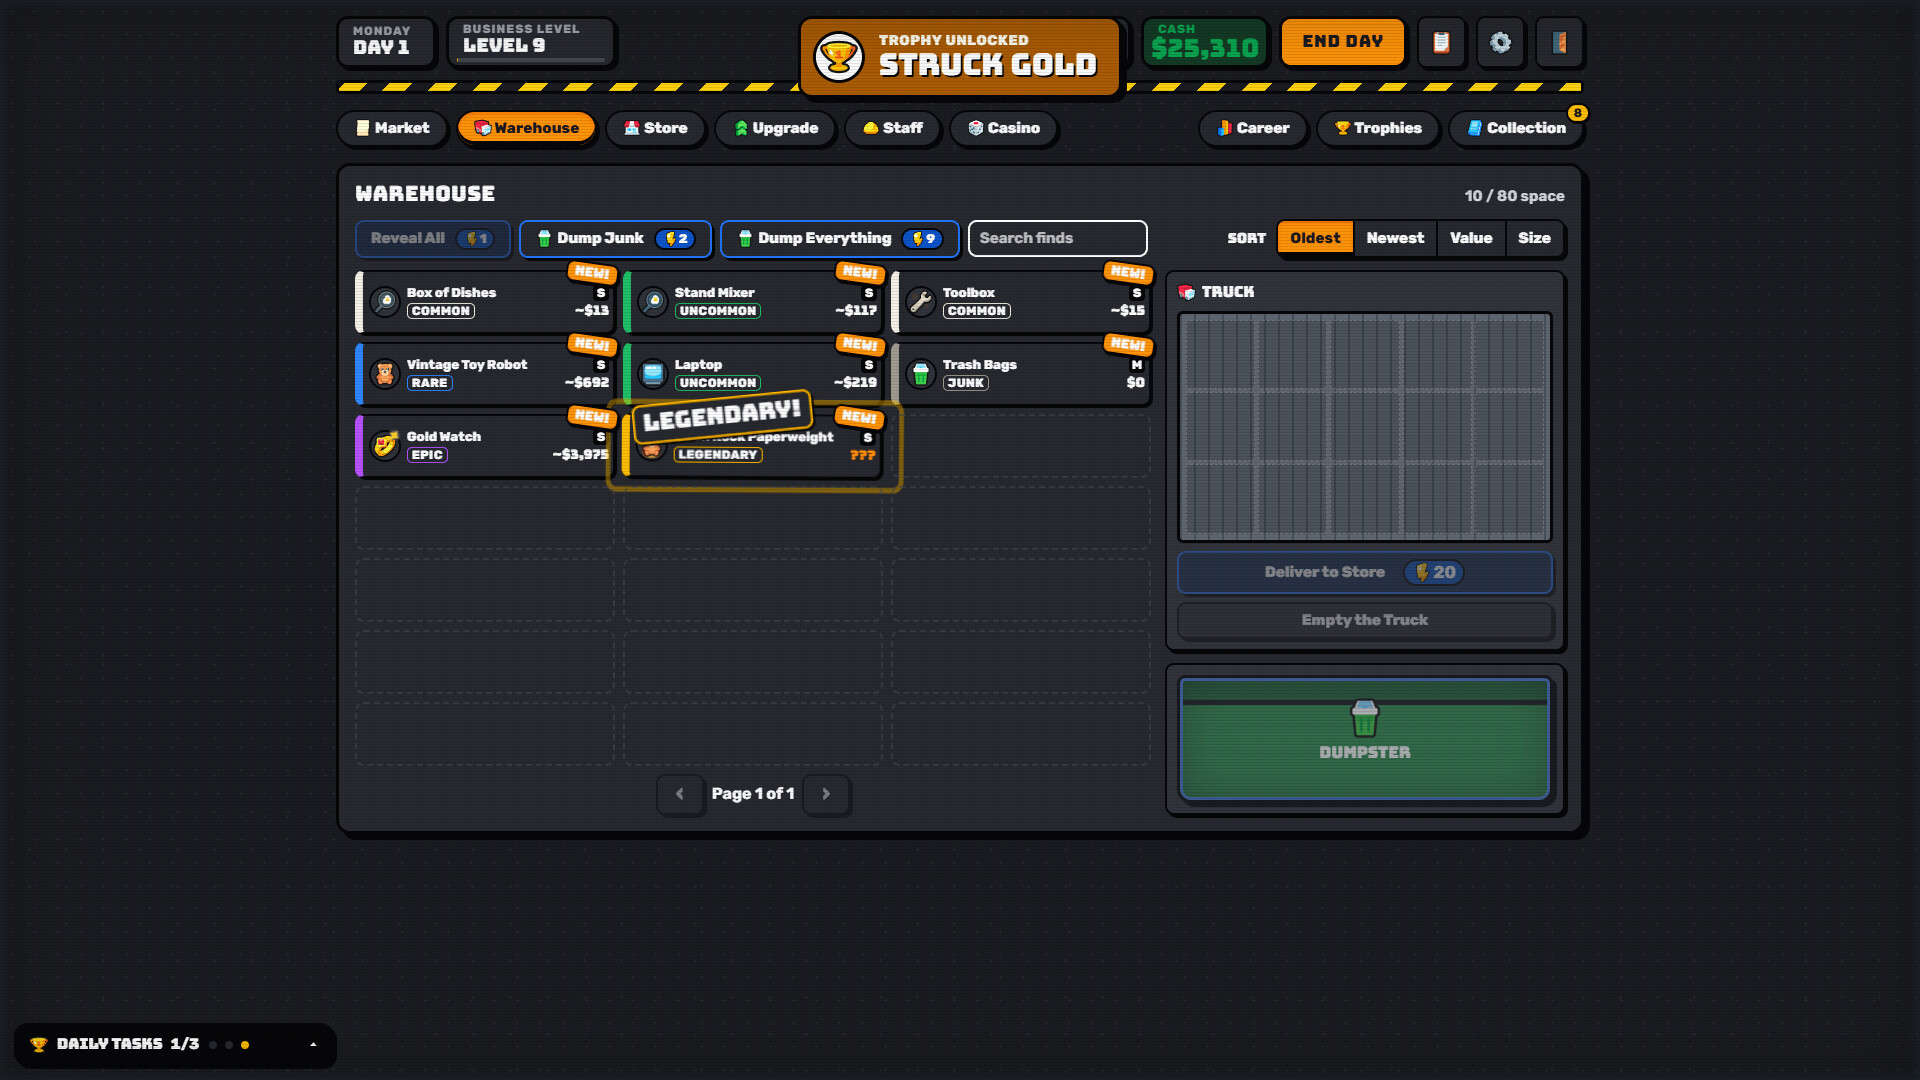Click the Struck Gold trophy notification

(960, 57)
